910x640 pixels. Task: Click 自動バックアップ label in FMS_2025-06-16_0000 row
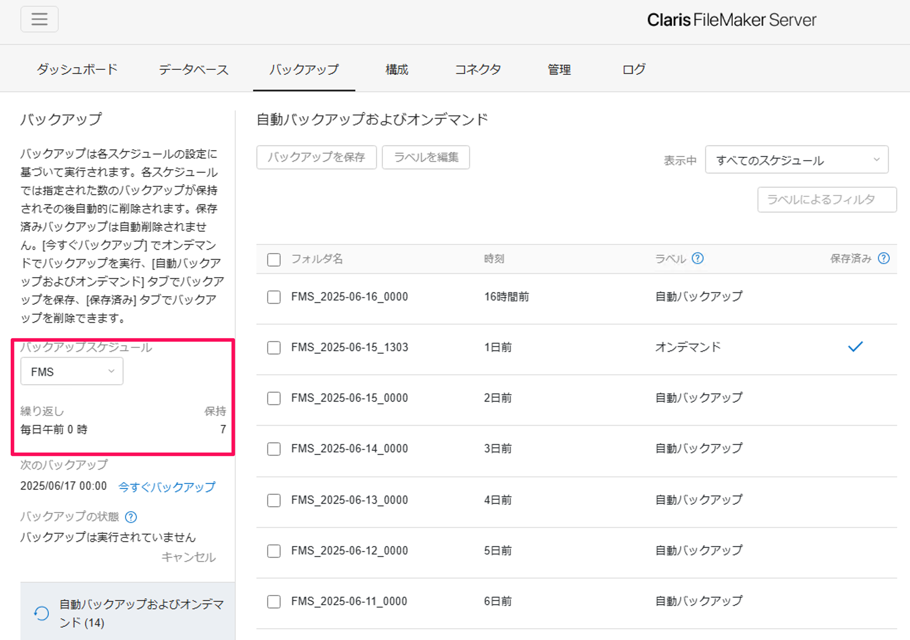coord(699,297)
